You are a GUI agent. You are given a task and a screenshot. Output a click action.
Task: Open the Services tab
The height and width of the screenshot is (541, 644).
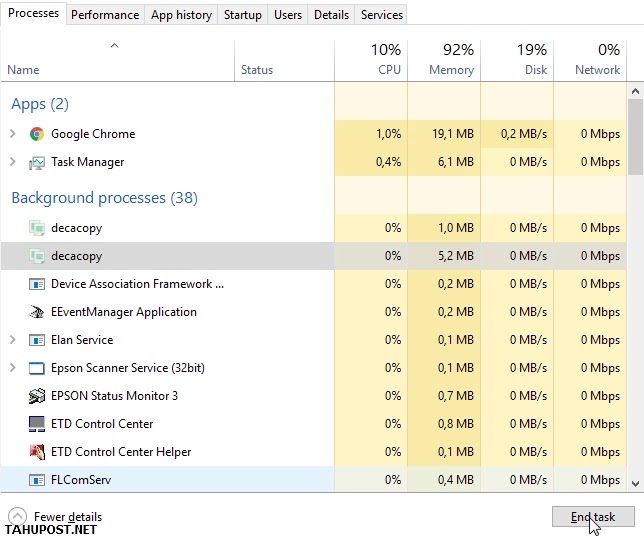pyautogui.click(x=382, y=15)
